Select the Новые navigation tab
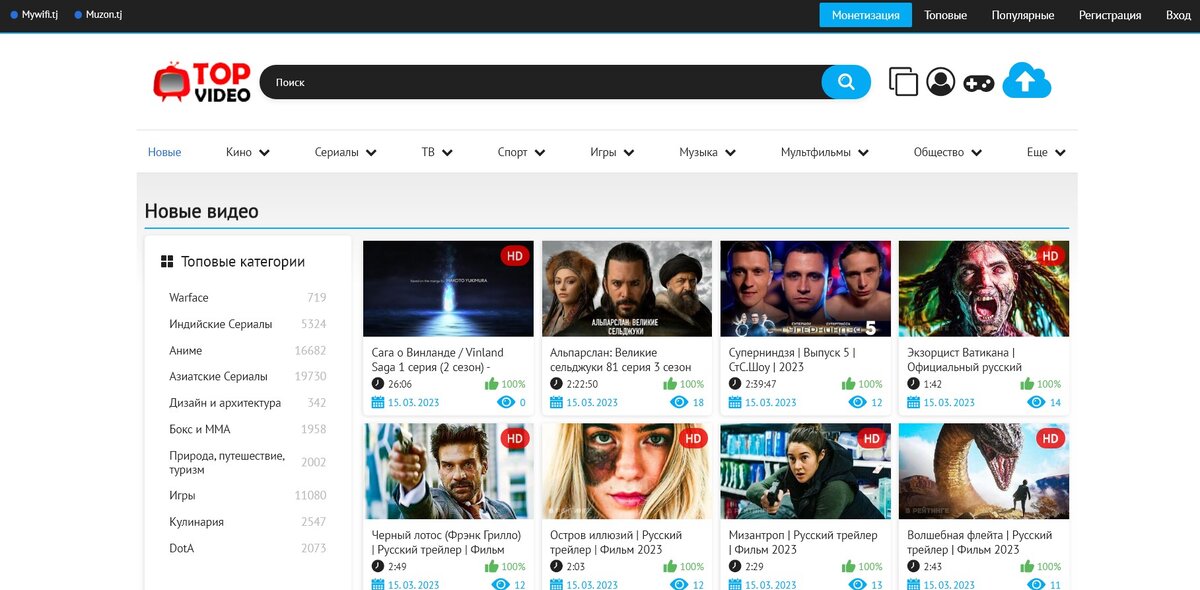The width and height of the screenshot is (1200, 590). [164, 152]
